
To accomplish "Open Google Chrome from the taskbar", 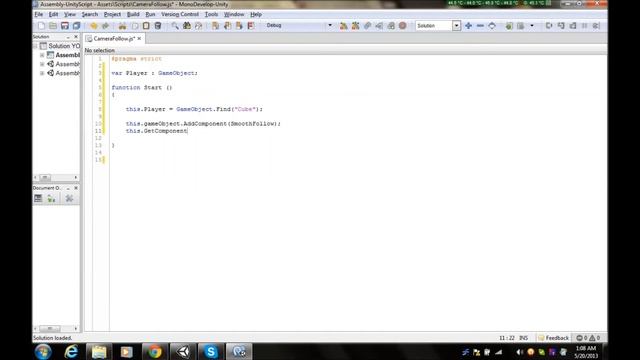I will click(155, 351).
